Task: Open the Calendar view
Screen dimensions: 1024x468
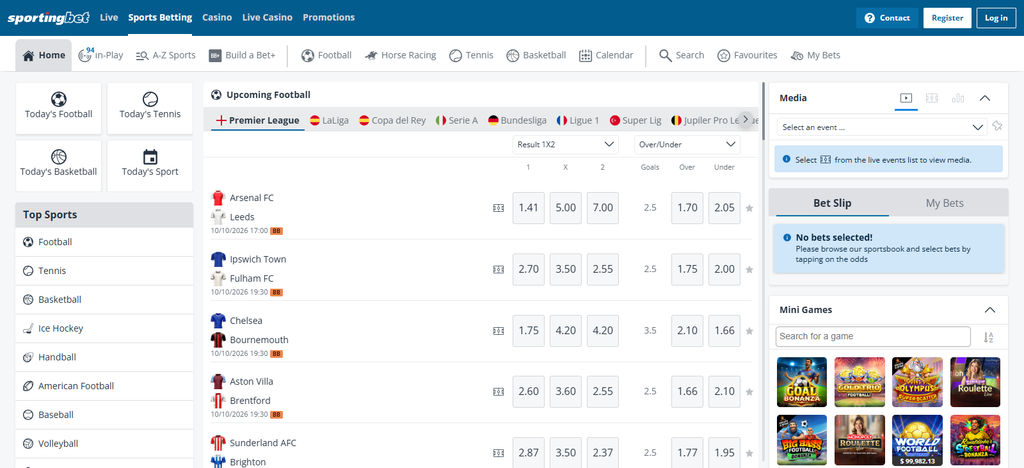Action: click(x=606, y=55)
